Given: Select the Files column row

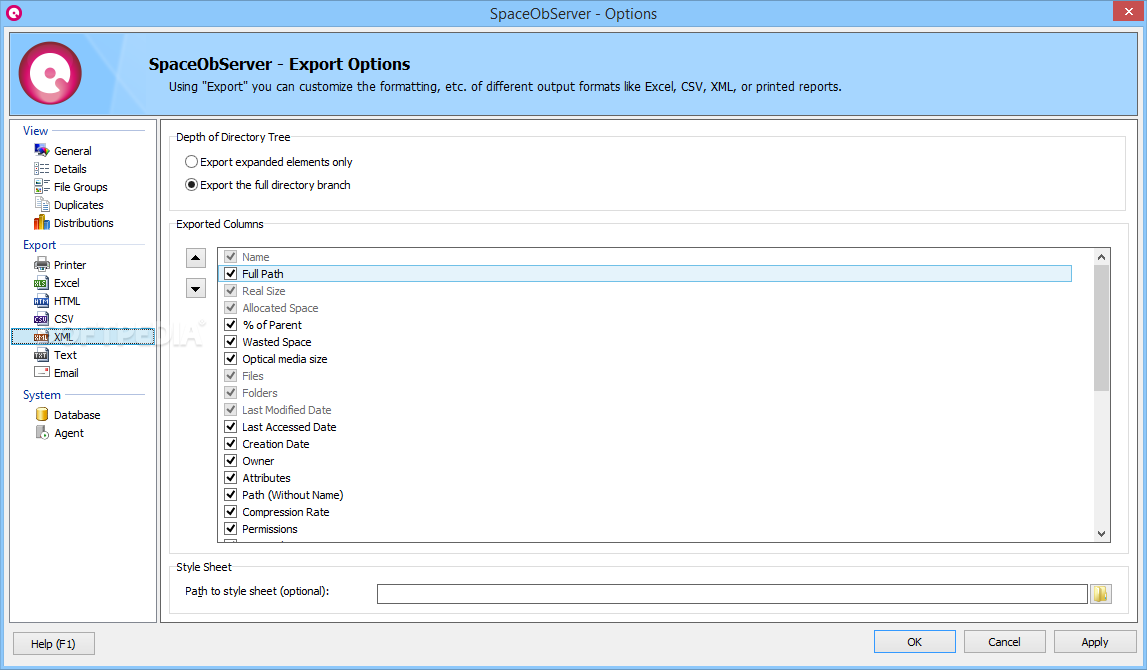Looking at the screenshot, I should (644, 376).
